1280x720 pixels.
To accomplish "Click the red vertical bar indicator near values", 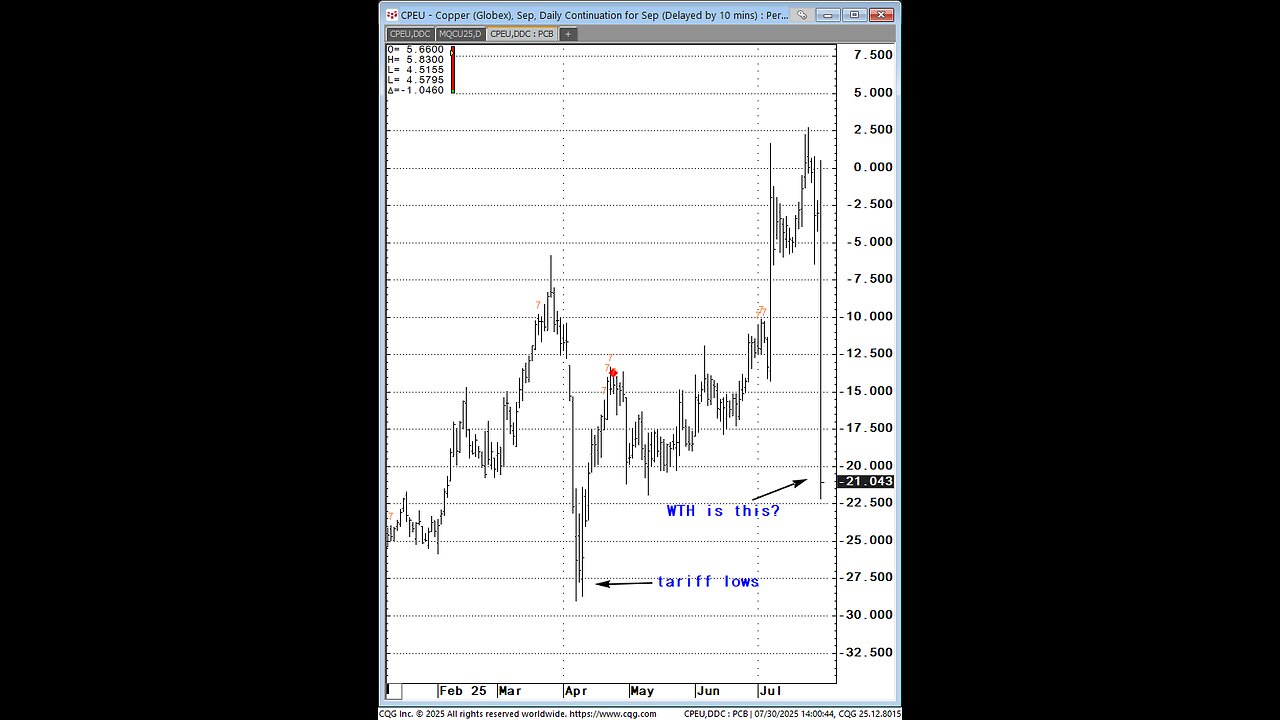I will pos(452,69).
